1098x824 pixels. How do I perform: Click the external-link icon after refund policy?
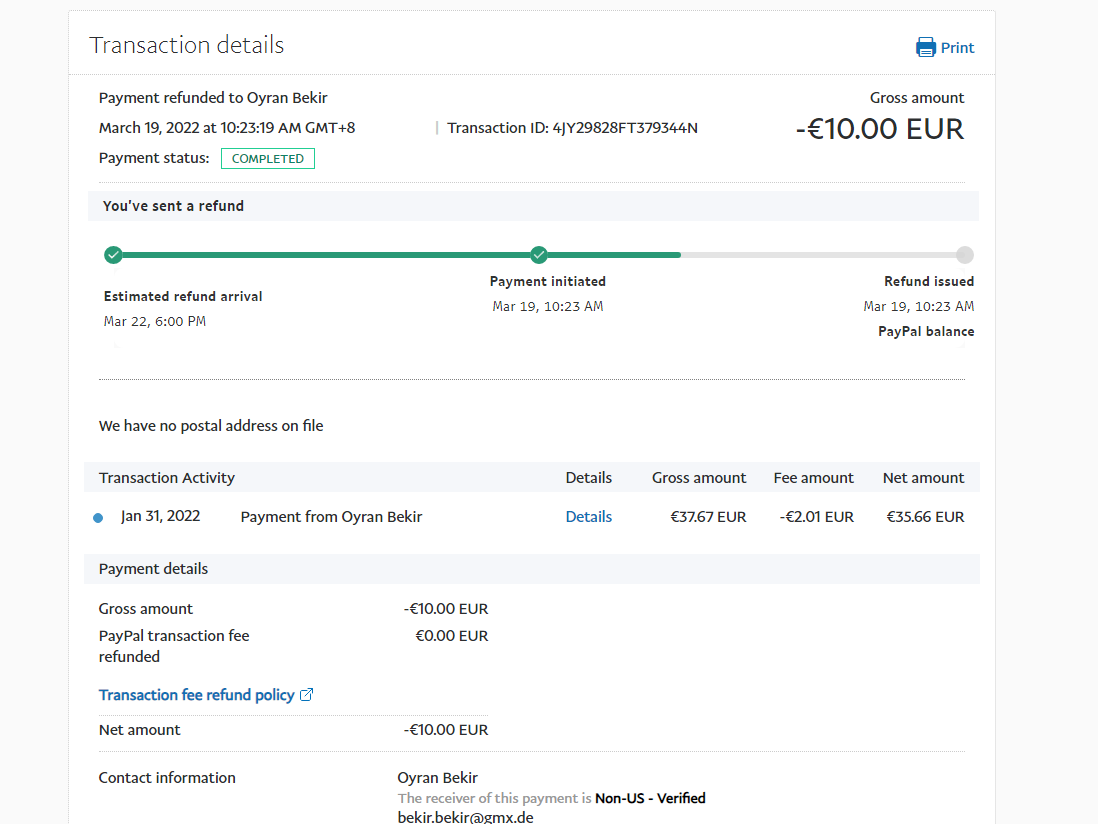[x=307, y=695]
